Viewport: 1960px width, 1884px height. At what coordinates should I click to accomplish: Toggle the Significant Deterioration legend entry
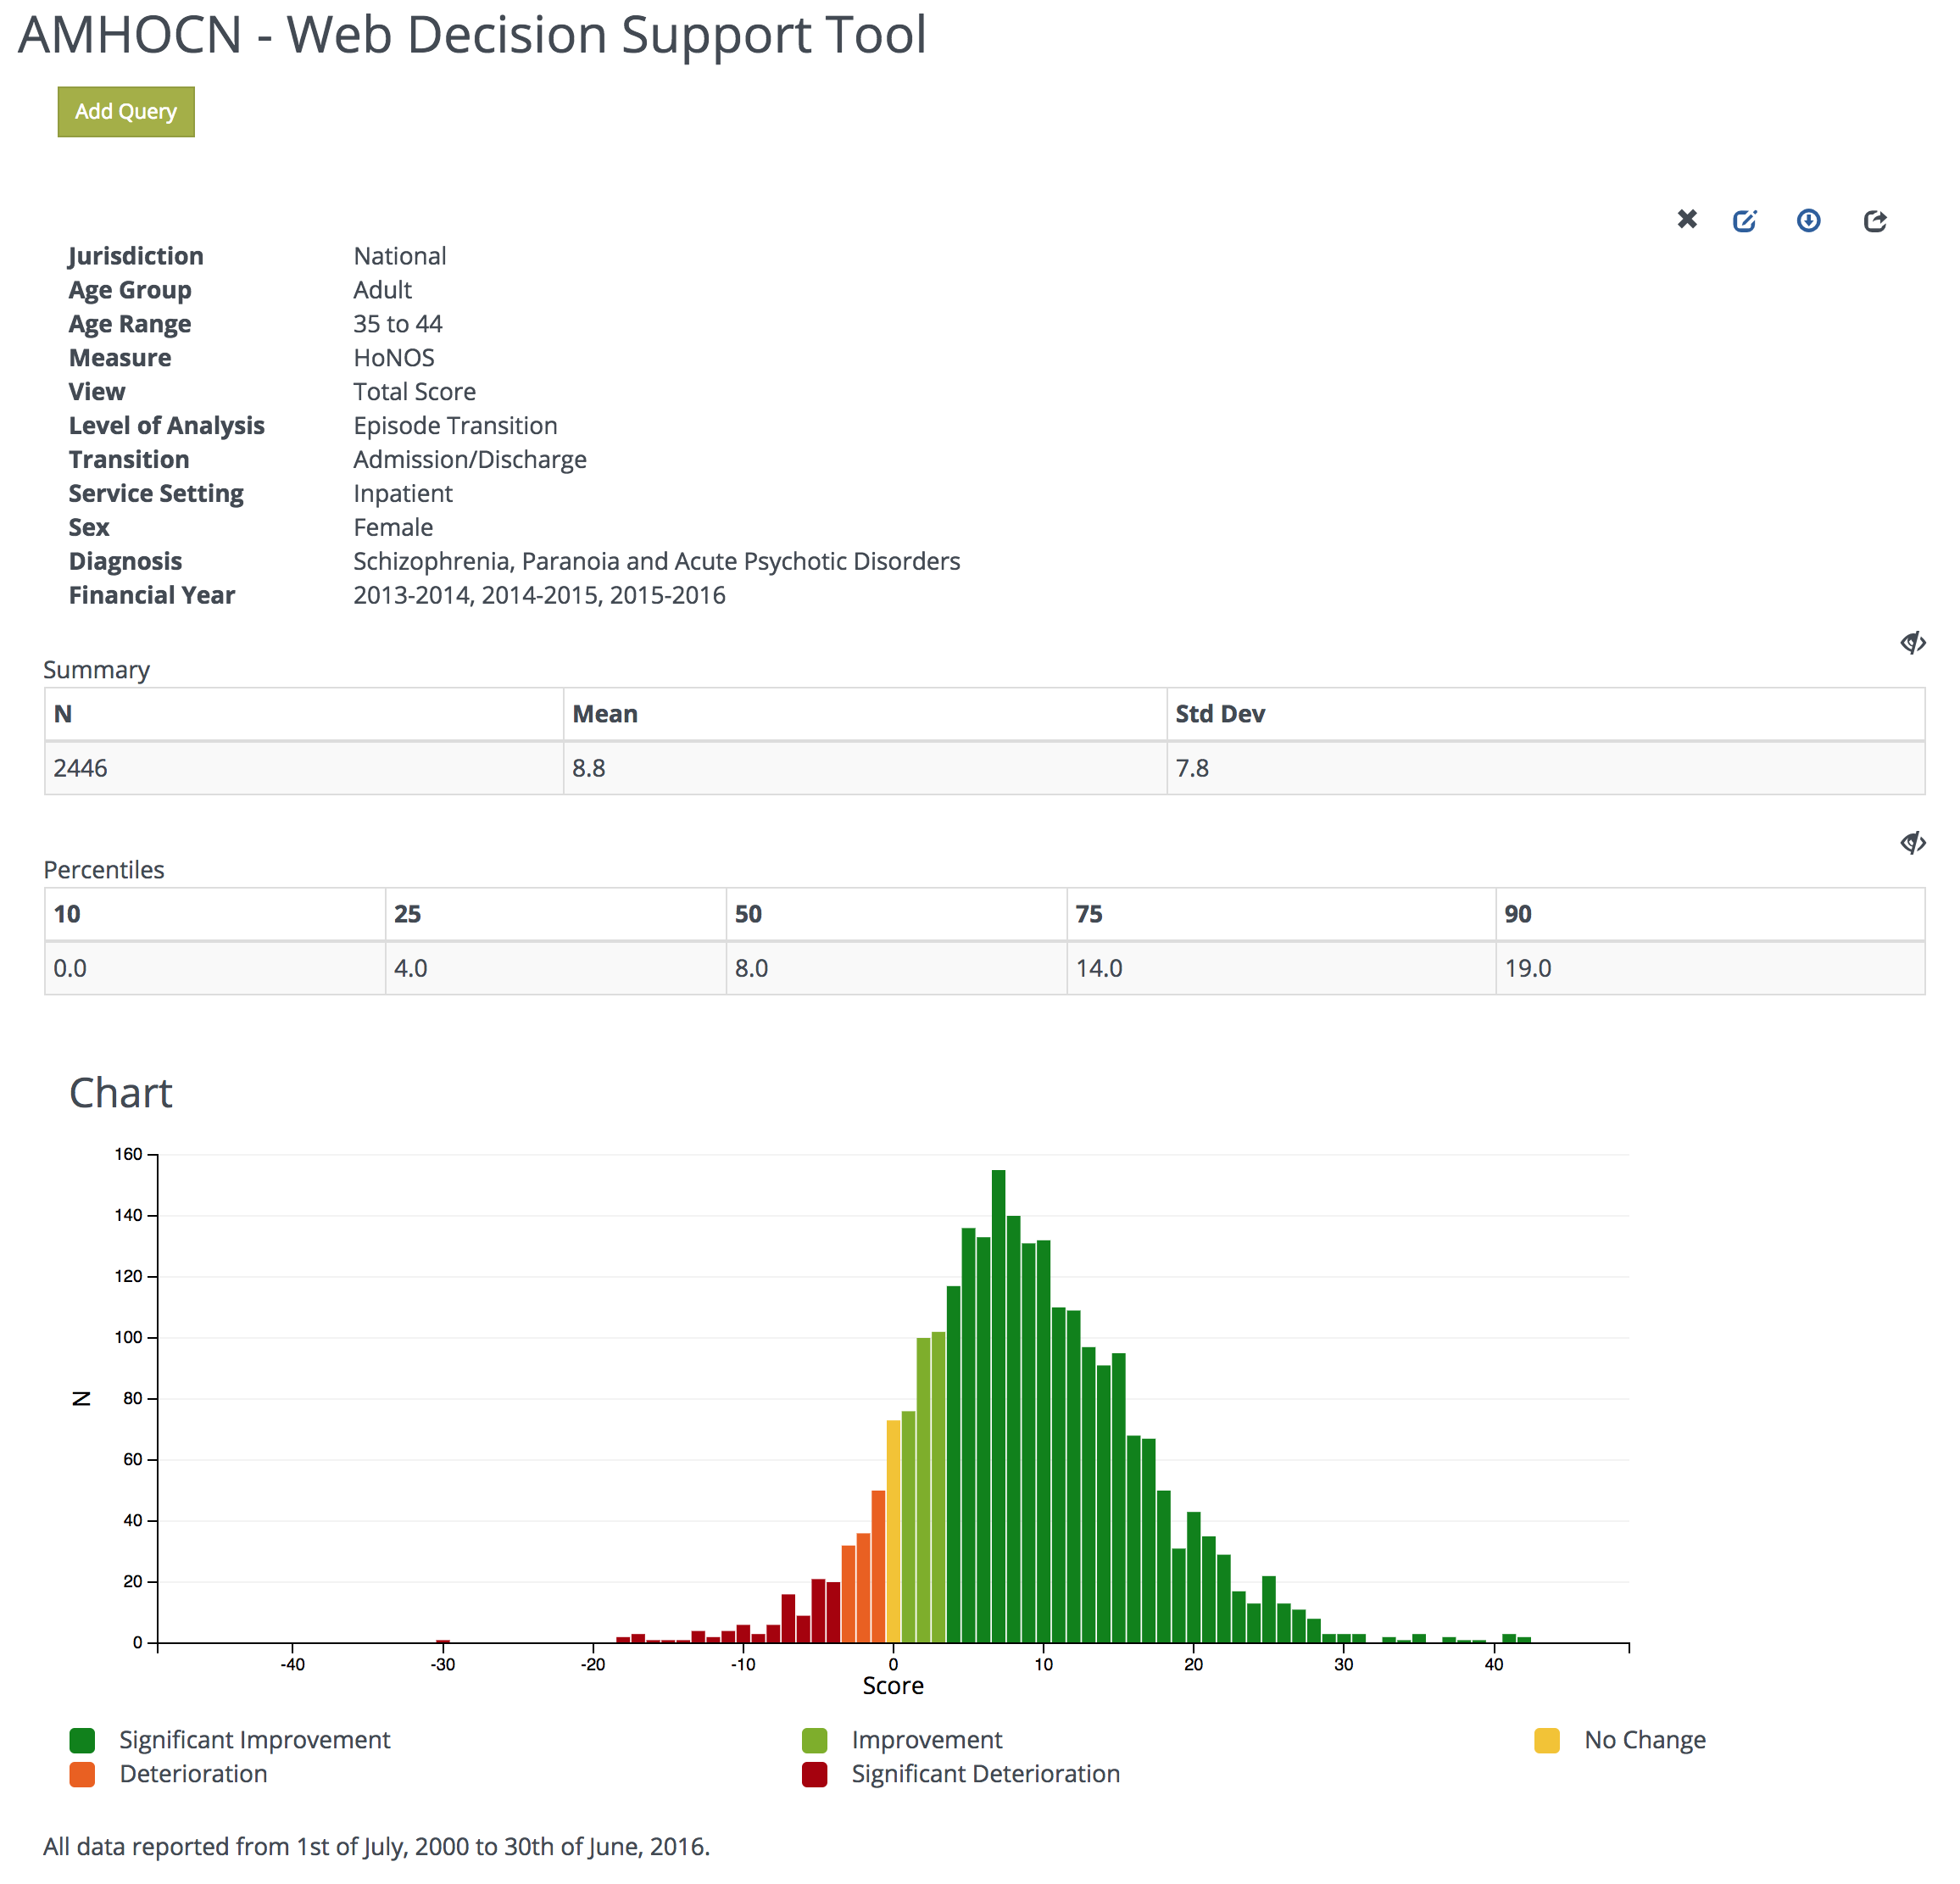(x=985, y=1773)
